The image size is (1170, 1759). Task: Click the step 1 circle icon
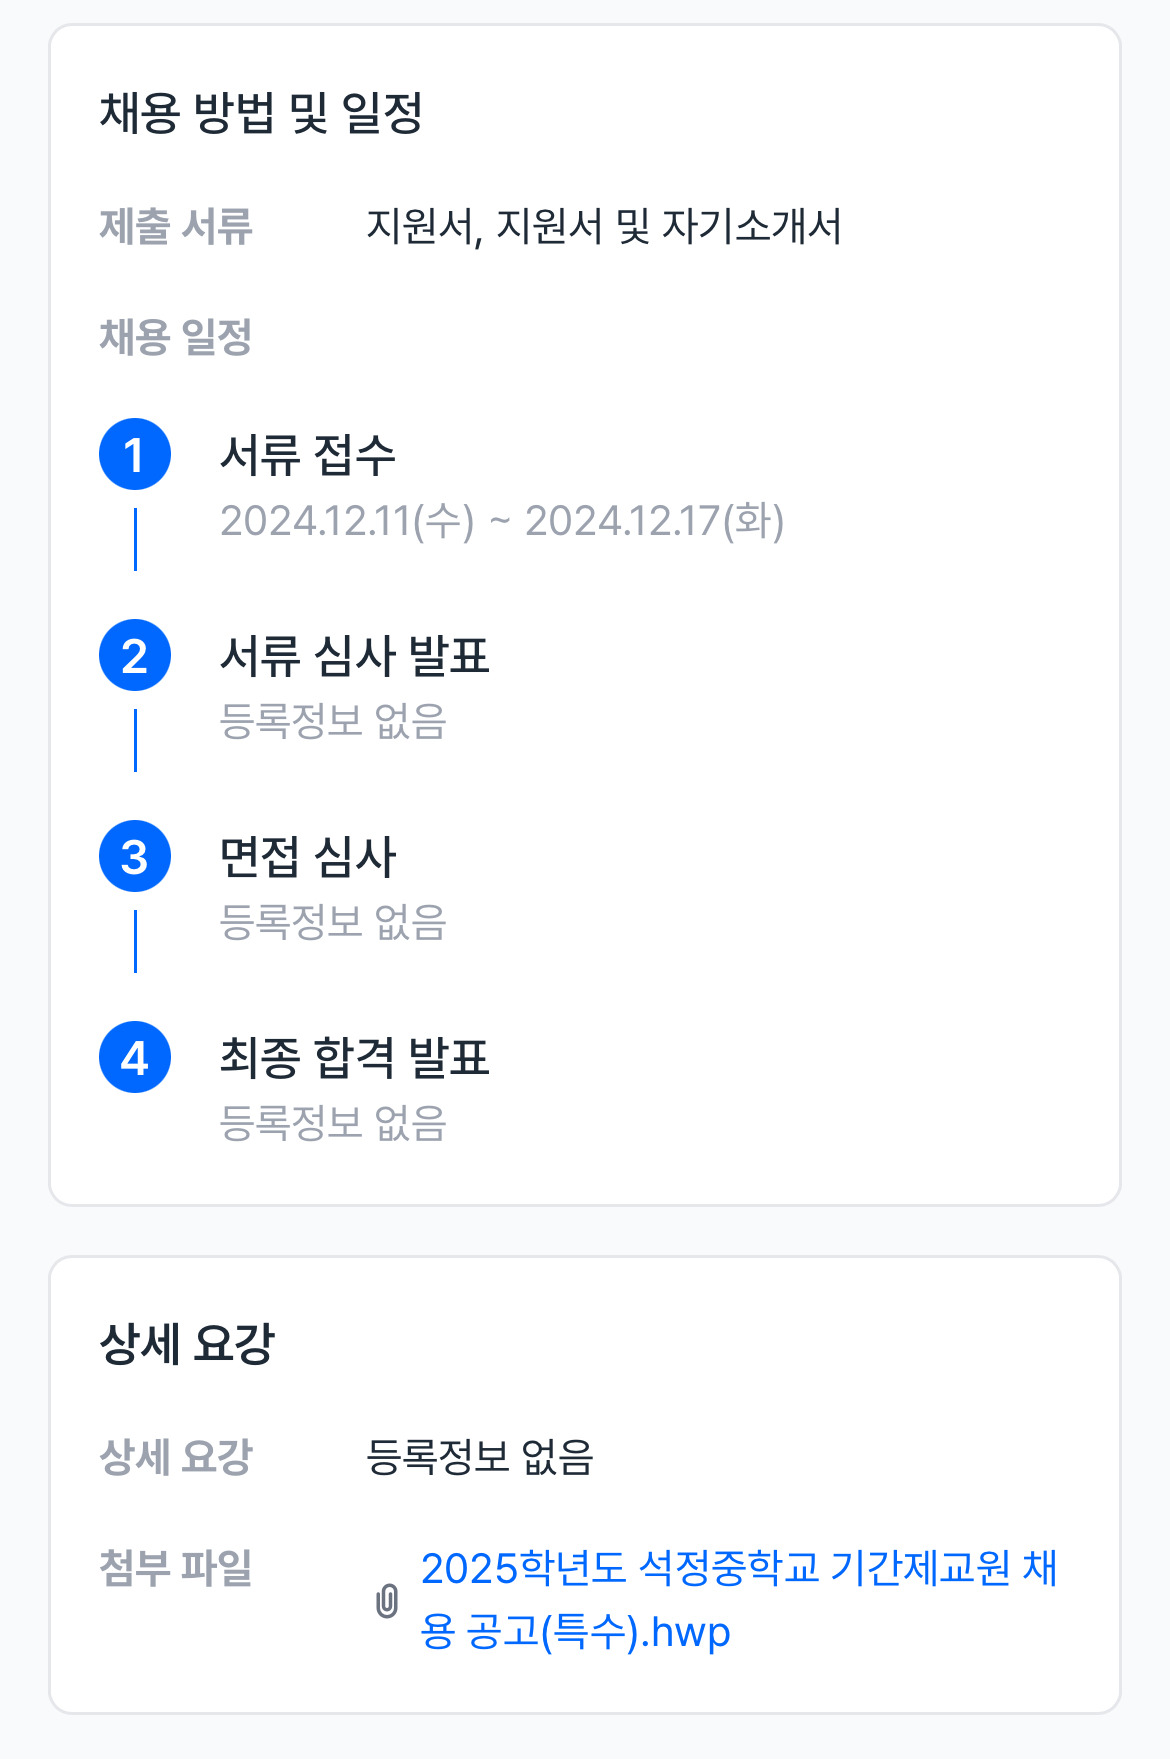coord(135,455)
